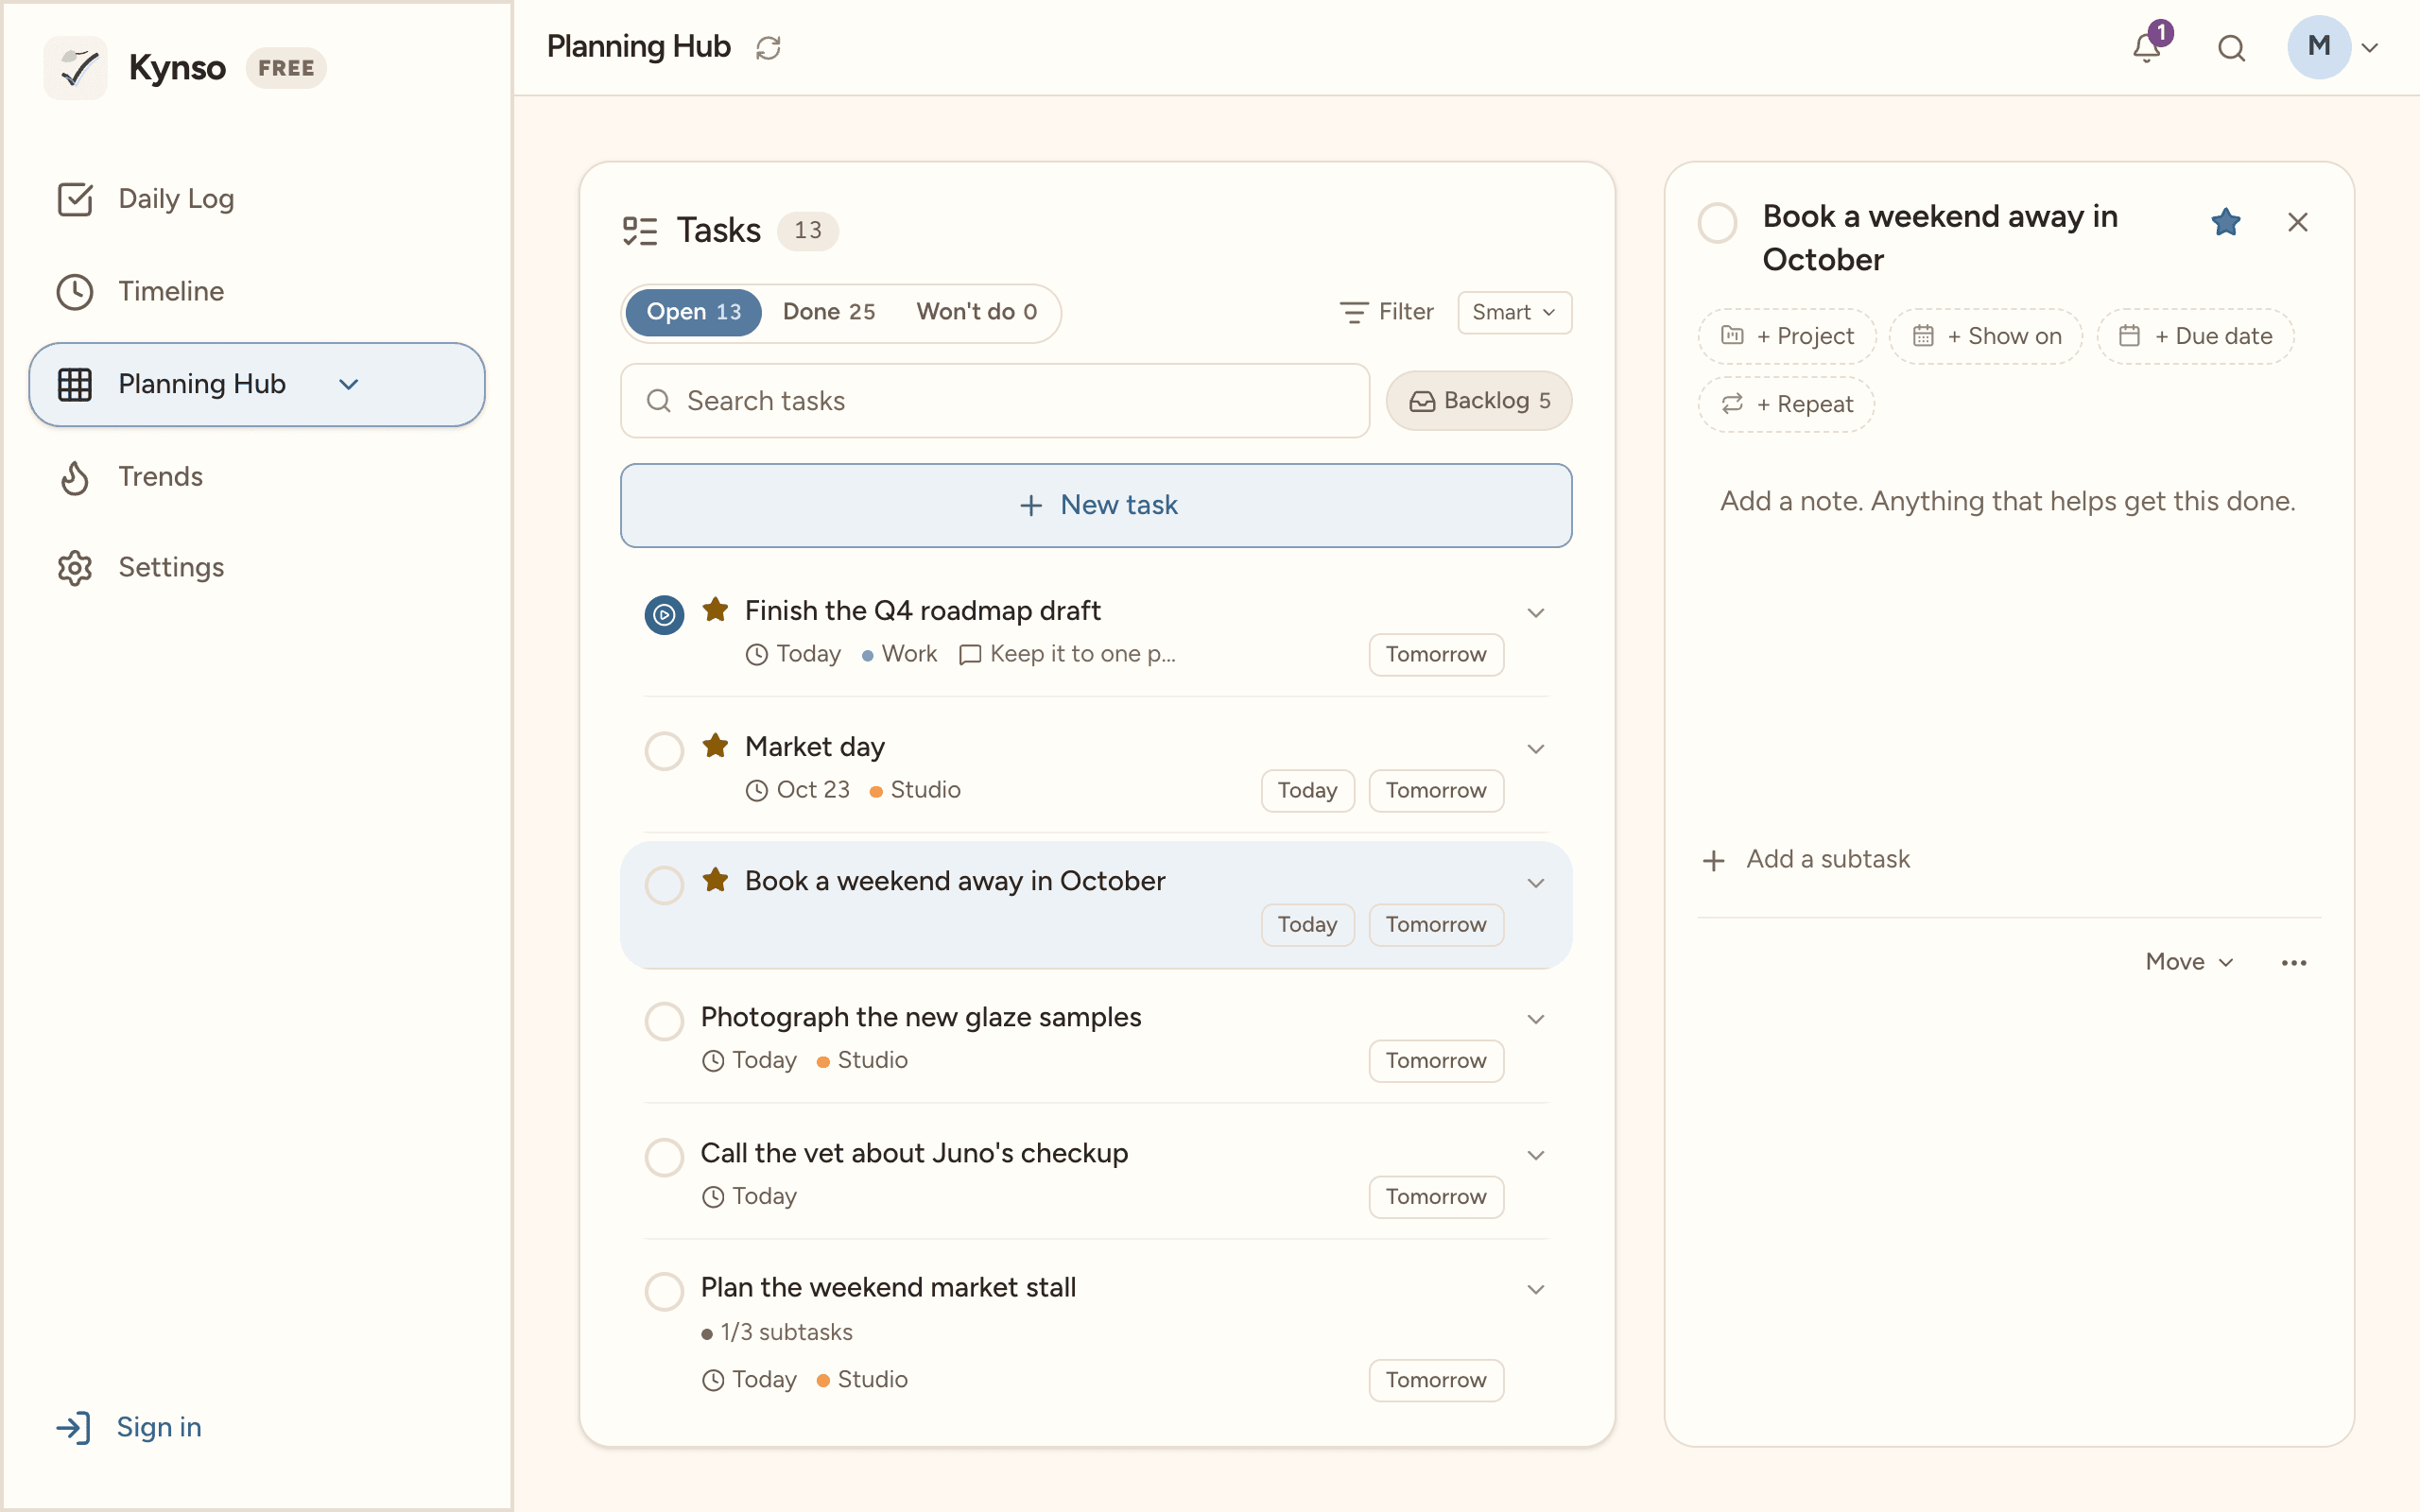Toggle star on Finish the Q4 roadmap draft
The image size is (2420, 1512).
[x=715, y=610]
